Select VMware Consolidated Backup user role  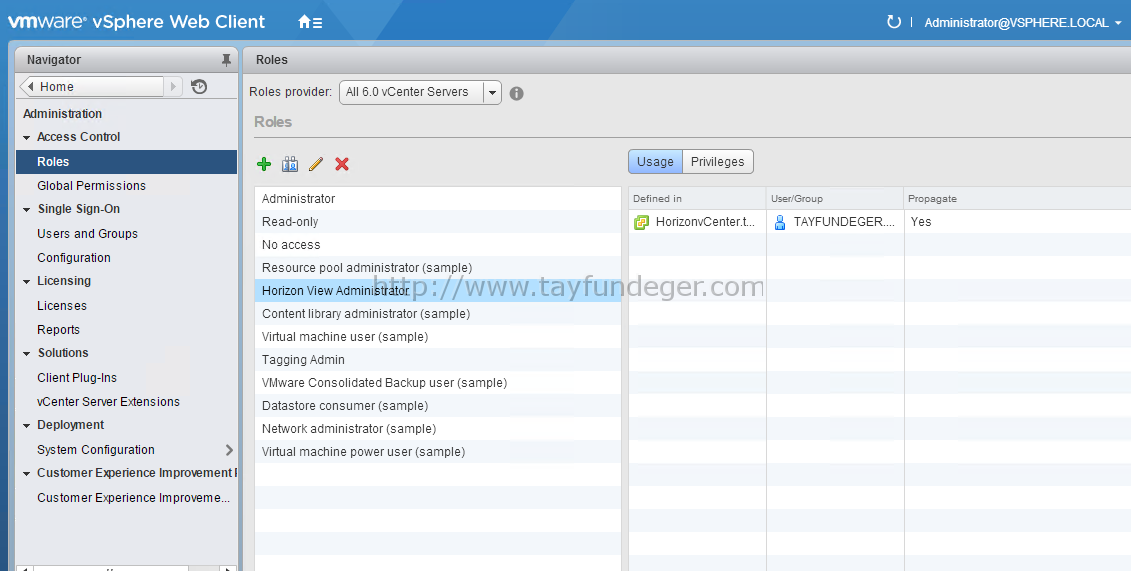point(438,383)
